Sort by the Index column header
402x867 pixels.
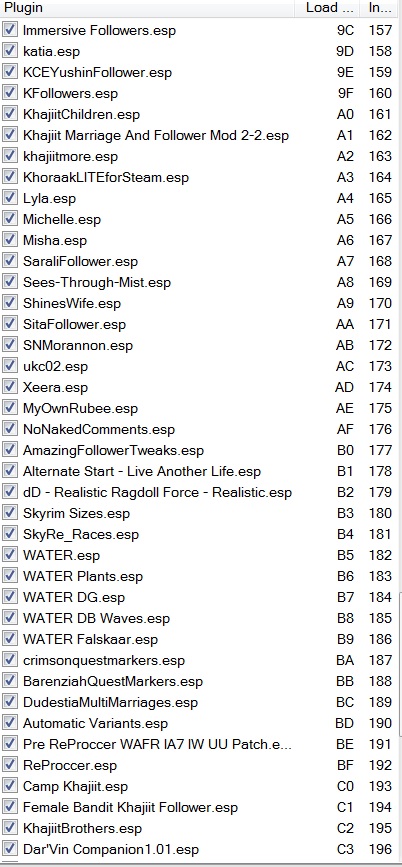(x=379, y=8)
